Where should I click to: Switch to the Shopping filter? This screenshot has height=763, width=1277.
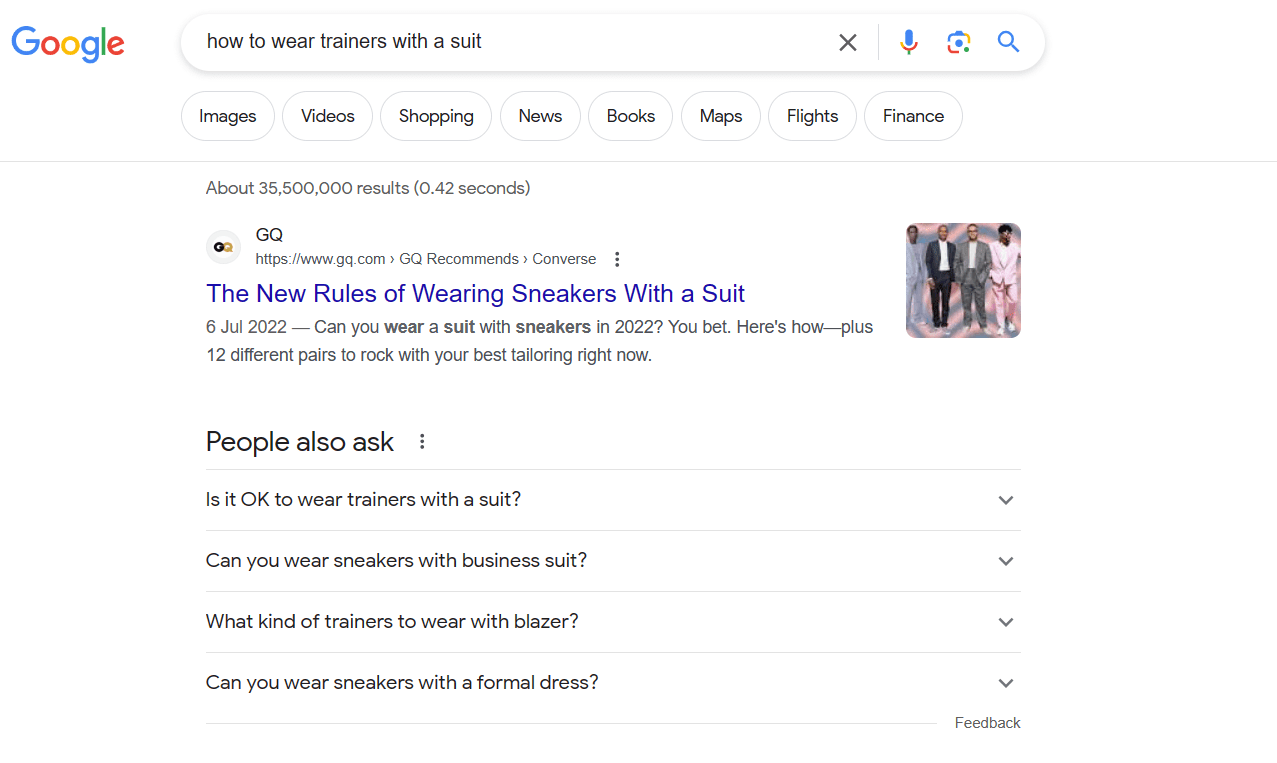coord(436,116)
